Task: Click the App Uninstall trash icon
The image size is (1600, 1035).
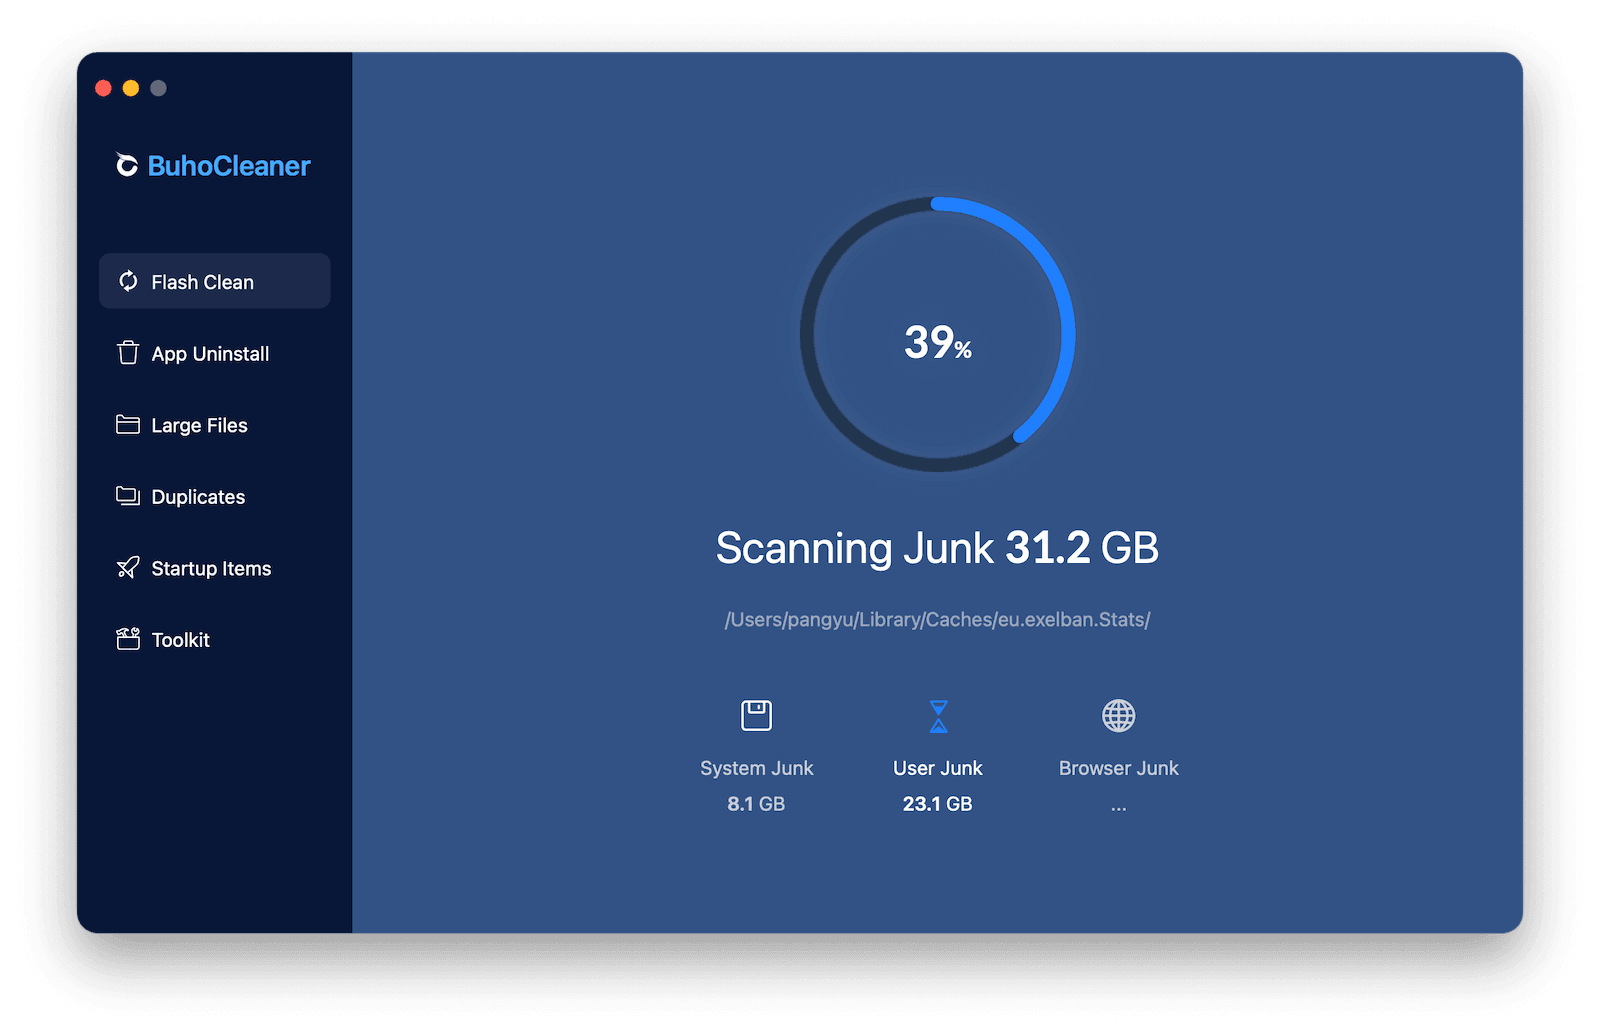Action: click(128, 353)
